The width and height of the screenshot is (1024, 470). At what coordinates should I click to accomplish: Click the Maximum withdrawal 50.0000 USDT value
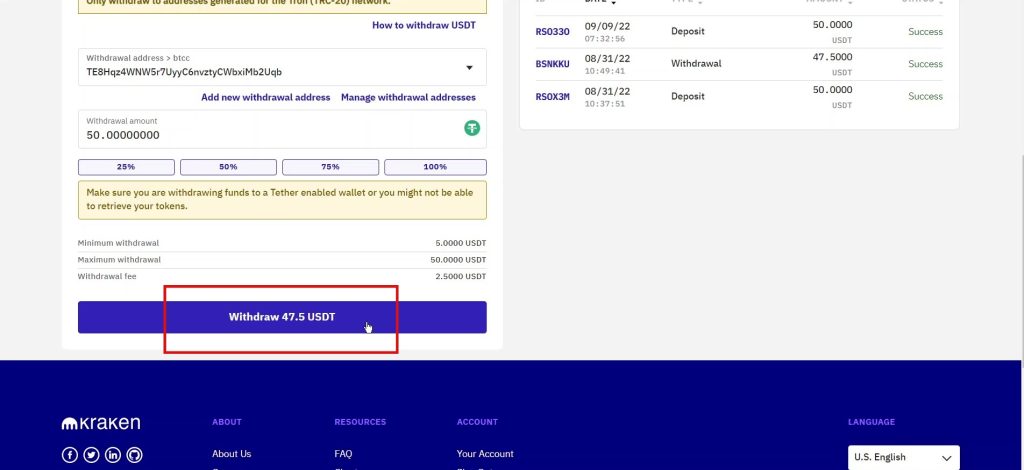pyautogui.click(x=458, y=260)
